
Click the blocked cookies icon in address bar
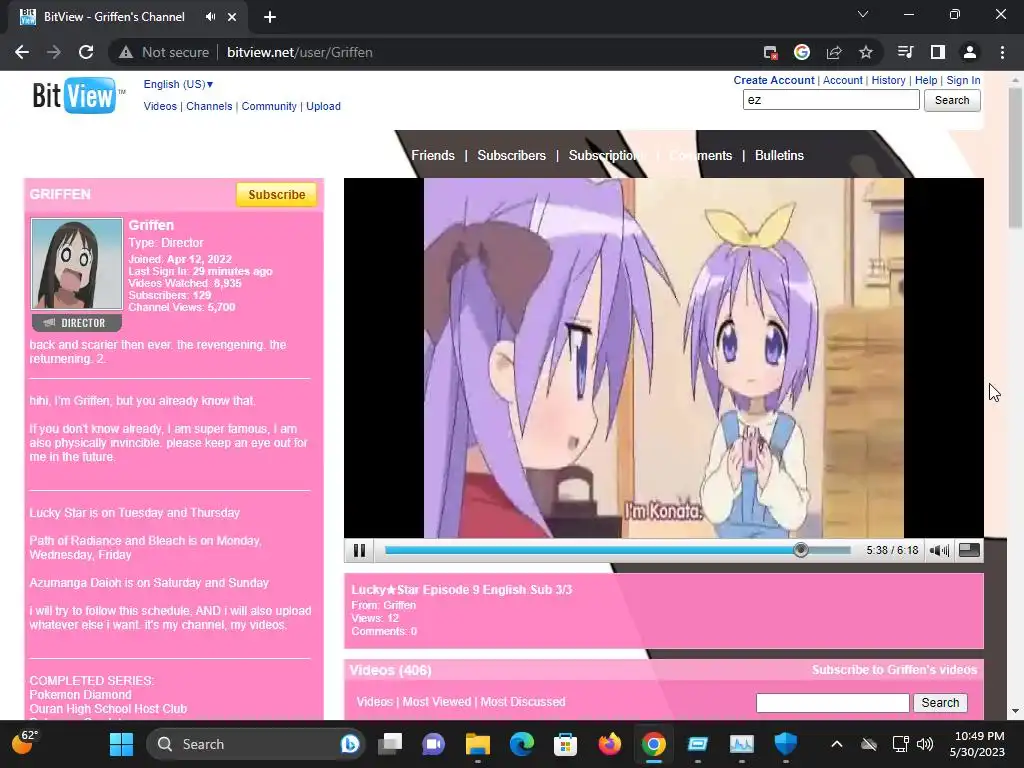coord(770,52)
